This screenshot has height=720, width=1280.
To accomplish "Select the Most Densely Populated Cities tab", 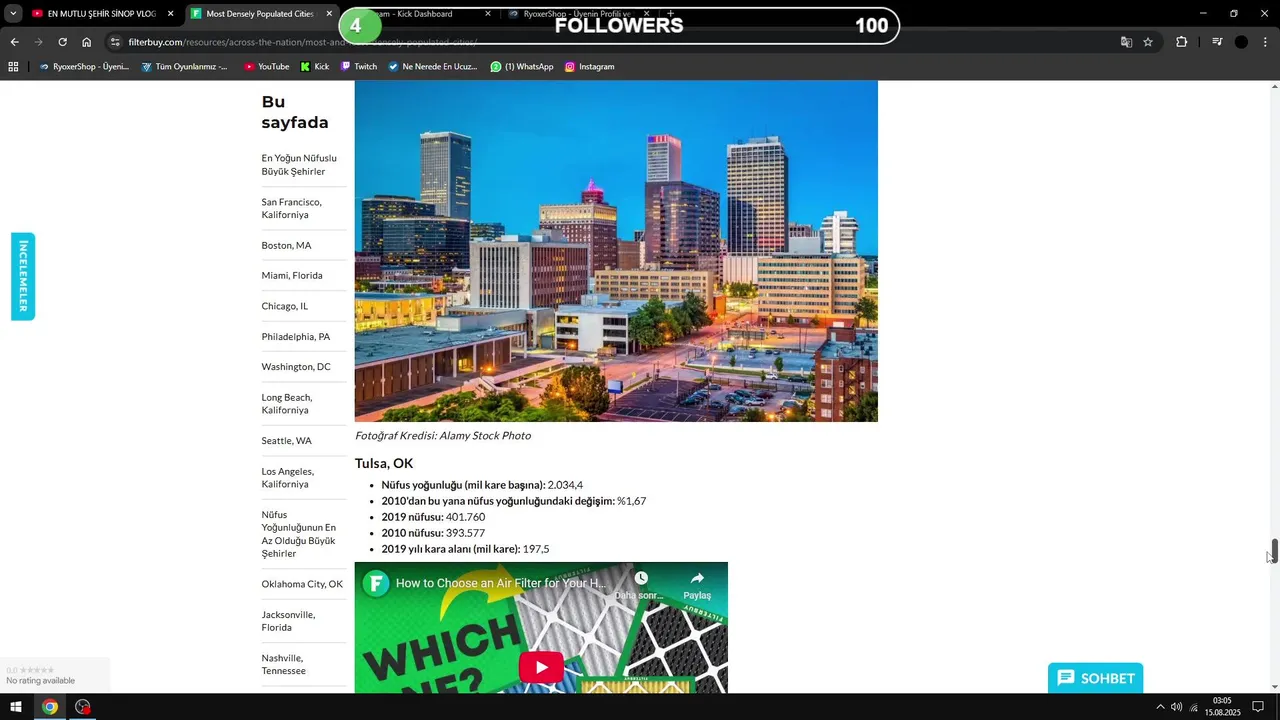I will [x=260, y=14].
